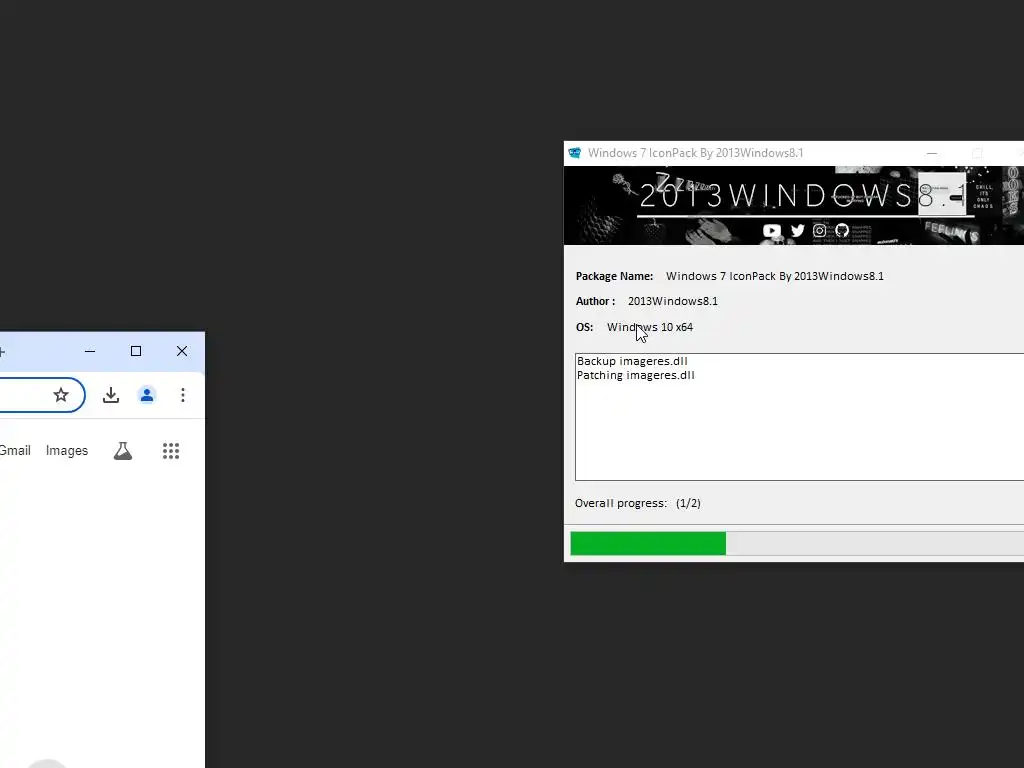The width and height of the screenshot is (1024, 768).
Task: Open the Images link in Chrome
Action: [x=67, y=451]
